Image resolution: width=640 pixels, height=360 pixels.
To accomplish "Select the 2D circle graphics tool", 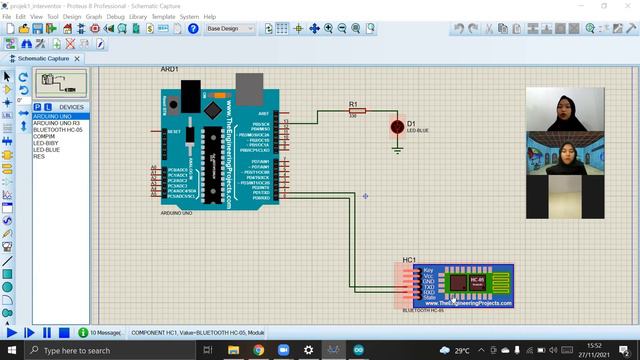I will pyautogui.click(x=7, y=287).
